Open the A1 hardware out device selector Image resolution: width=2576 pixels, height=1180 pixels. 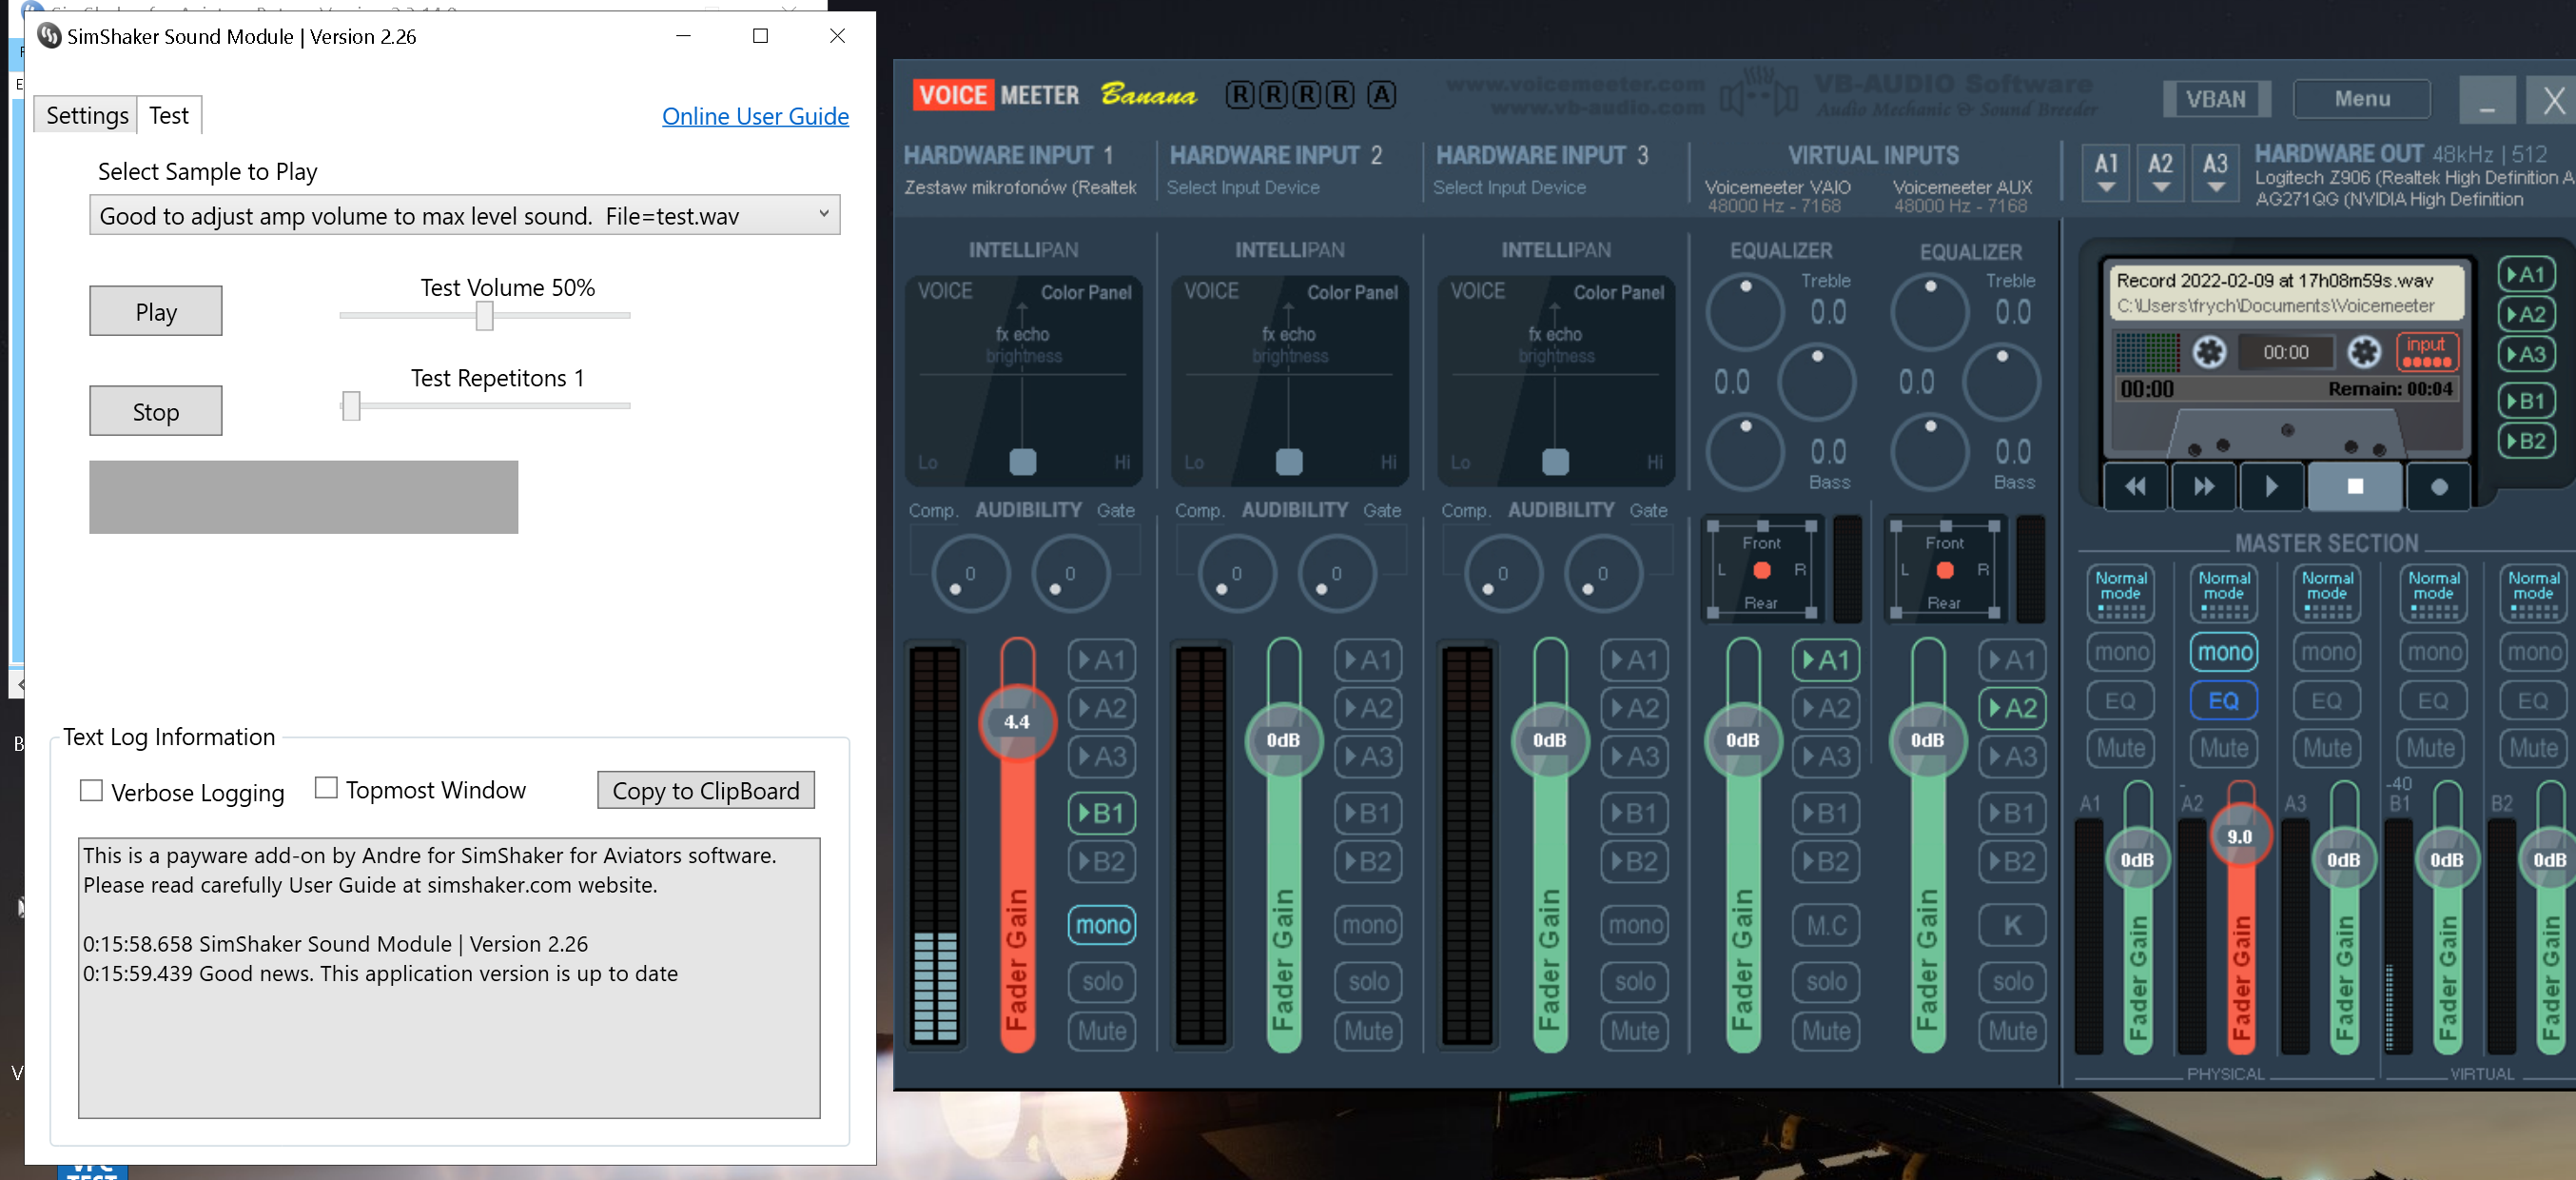(x=2106, y=171)
